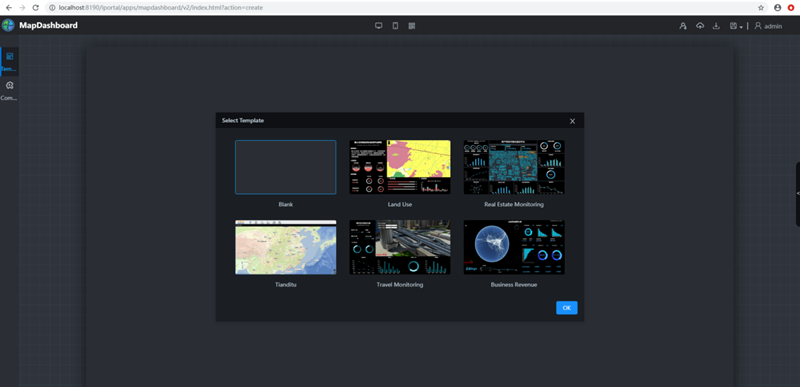The width and height of the screenshot is (800, 387).
Task: Open the Template tab in left sidebar
Action: (x=10, y=61)
